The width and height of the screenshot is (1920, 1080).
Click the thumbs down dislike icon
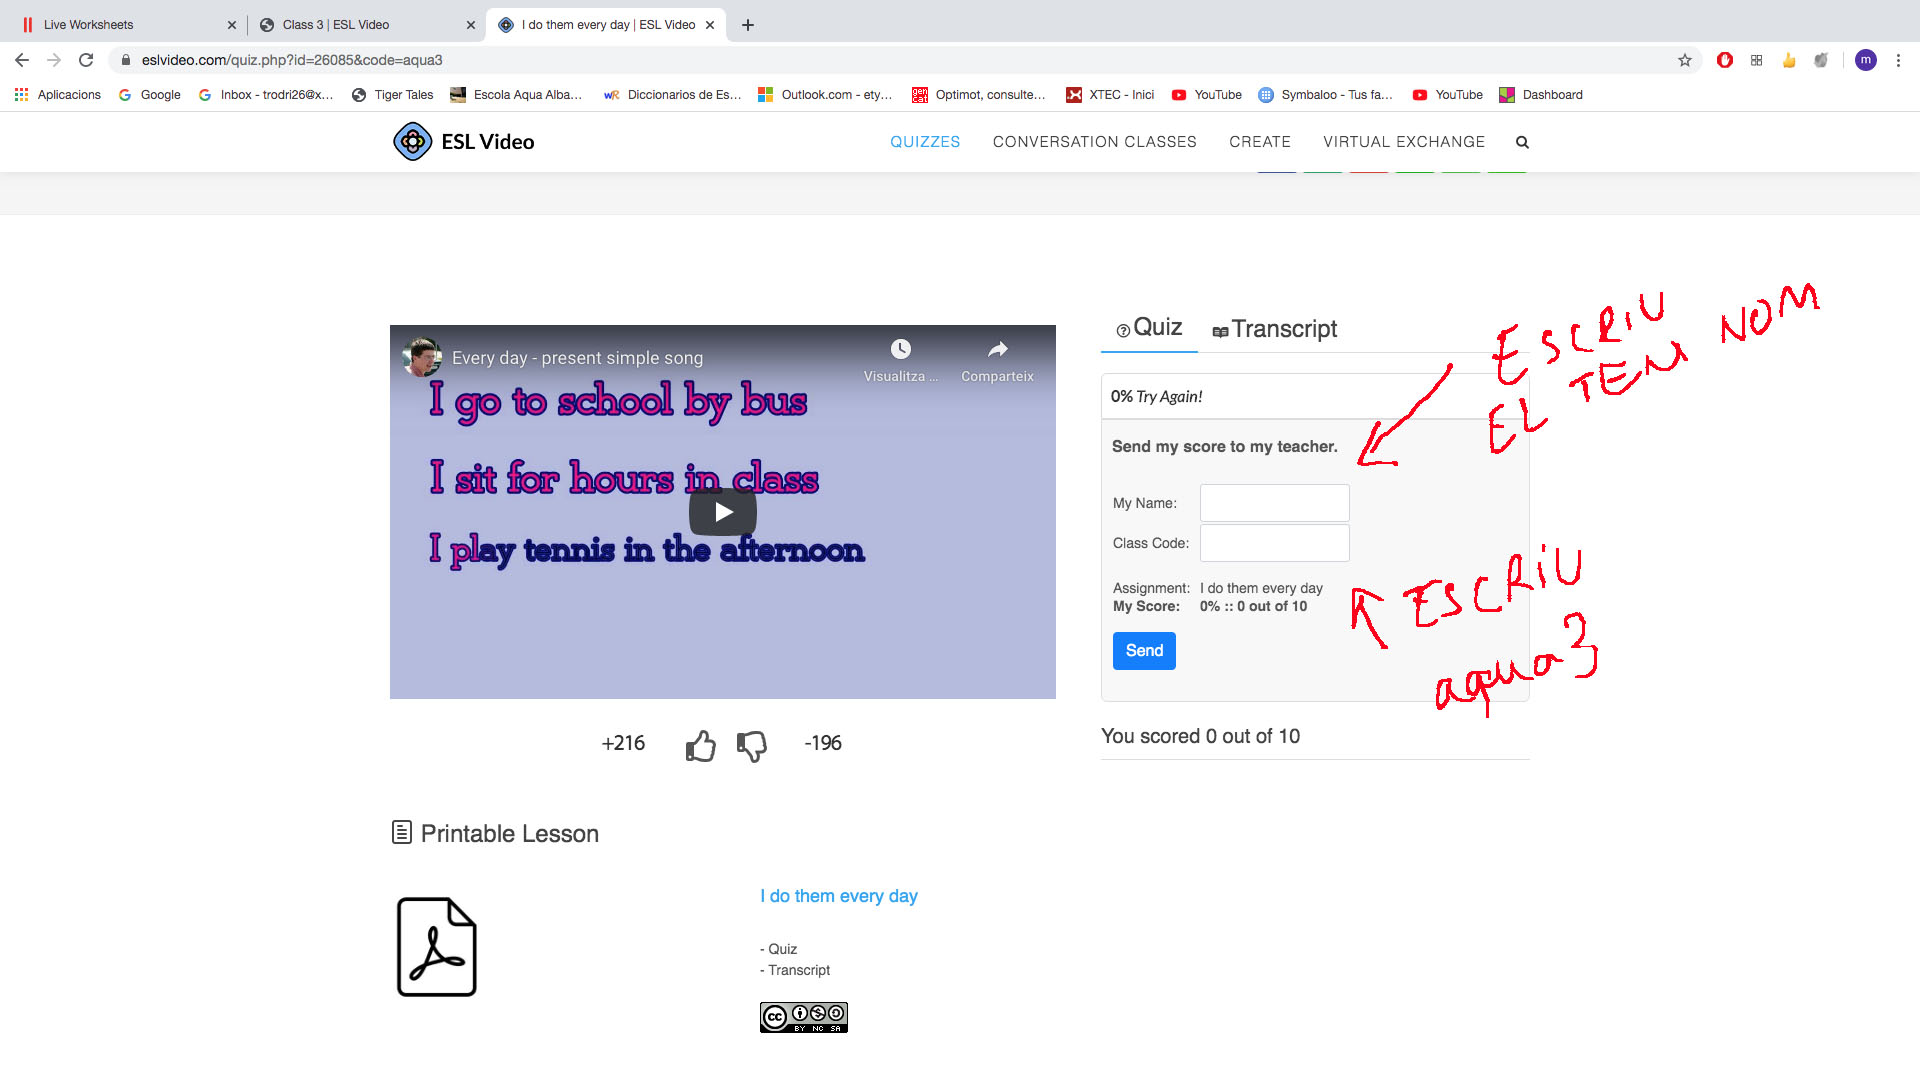(752, 745)
